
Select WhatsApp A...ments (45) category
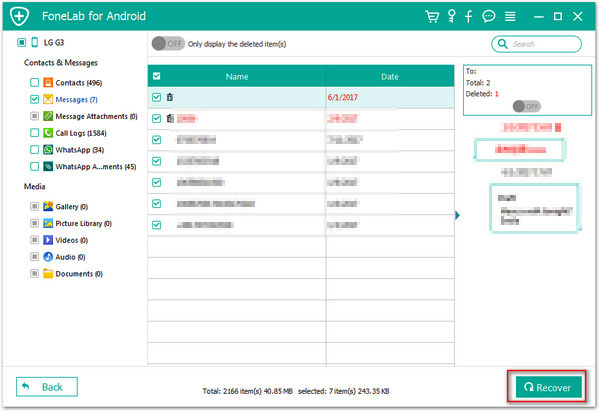(96, 166)
